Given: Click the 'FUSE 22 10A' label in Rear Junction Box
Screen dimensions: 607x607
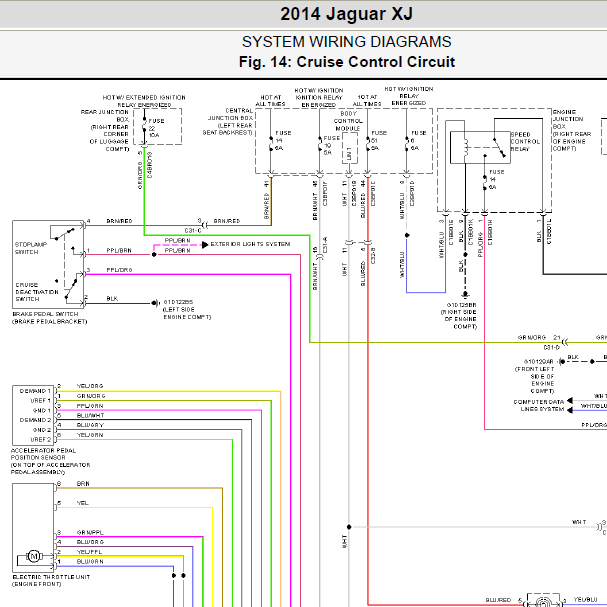Looking at the screenshot, I should point(156,128).
